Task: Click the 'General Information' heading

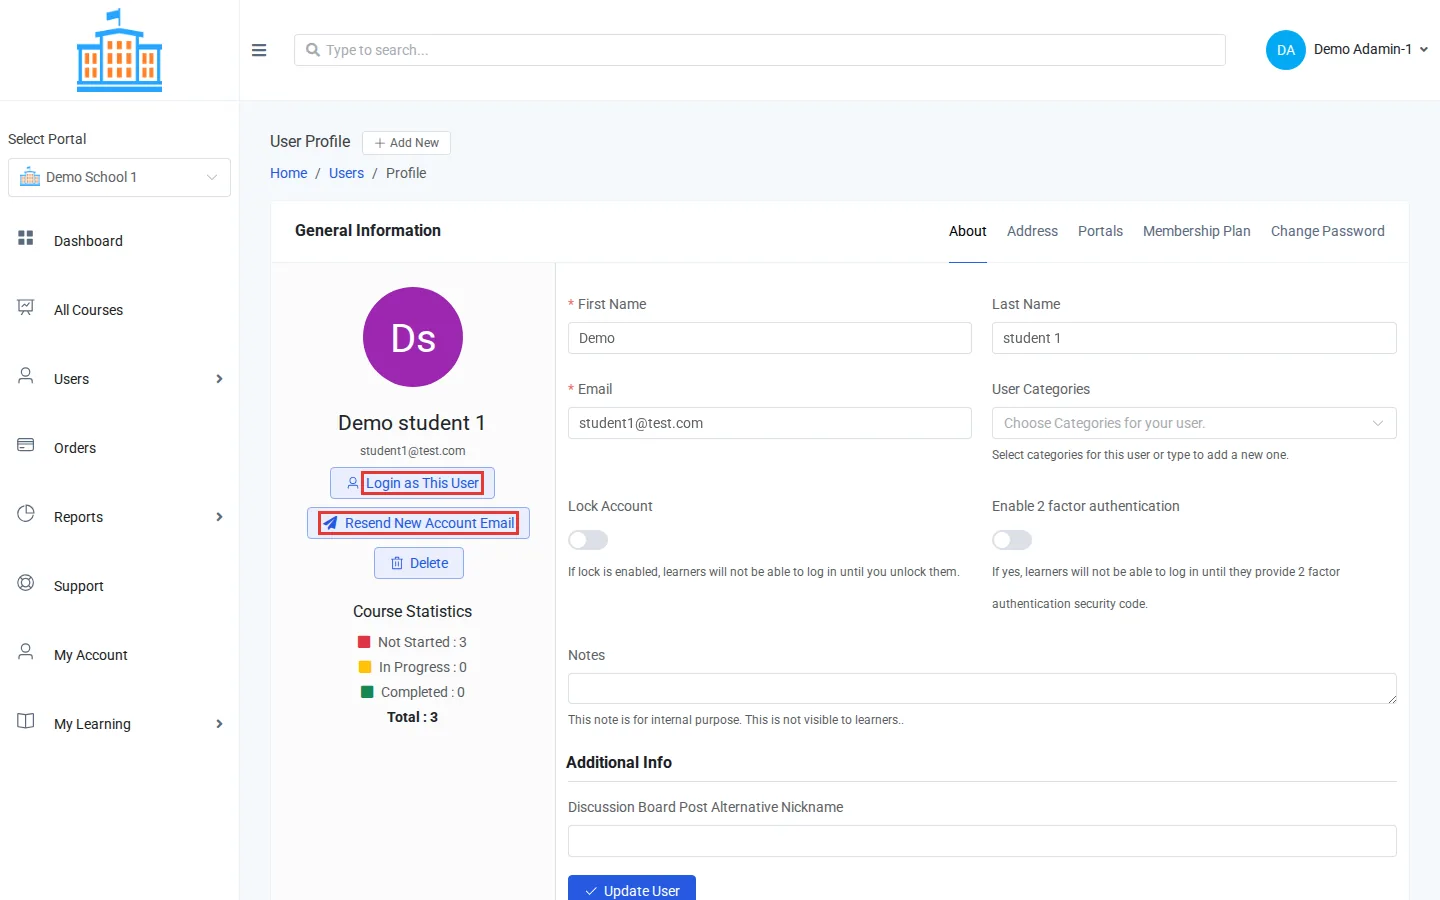Action: [x=368, y=230]
